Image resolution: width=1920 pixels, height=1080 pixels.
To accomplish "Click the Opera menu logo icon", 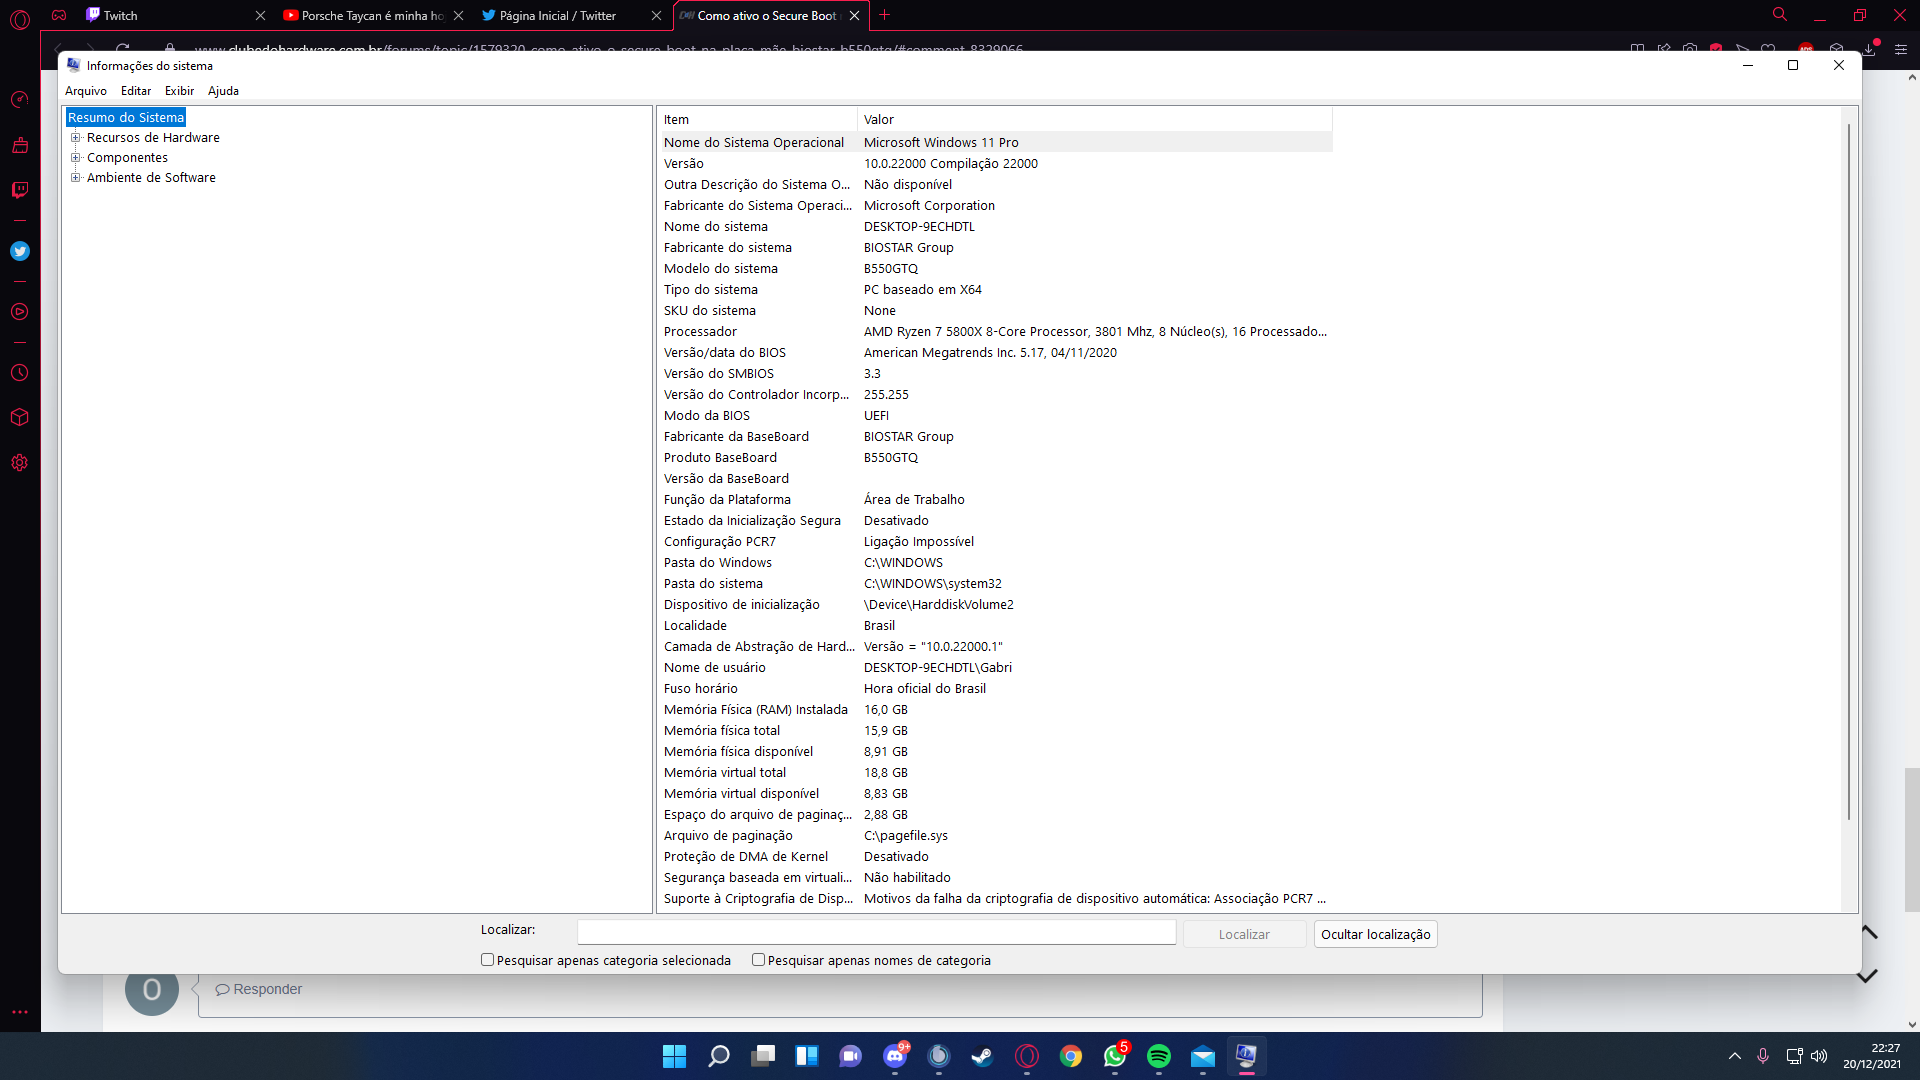I will [x=20, y=19].
